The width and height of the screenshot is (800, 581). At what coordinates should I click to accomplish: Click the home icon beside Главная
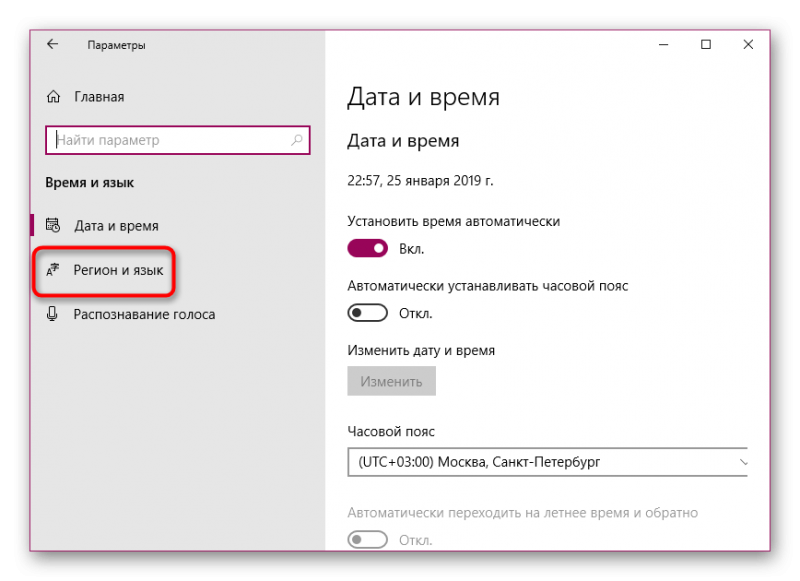(54, 96)
